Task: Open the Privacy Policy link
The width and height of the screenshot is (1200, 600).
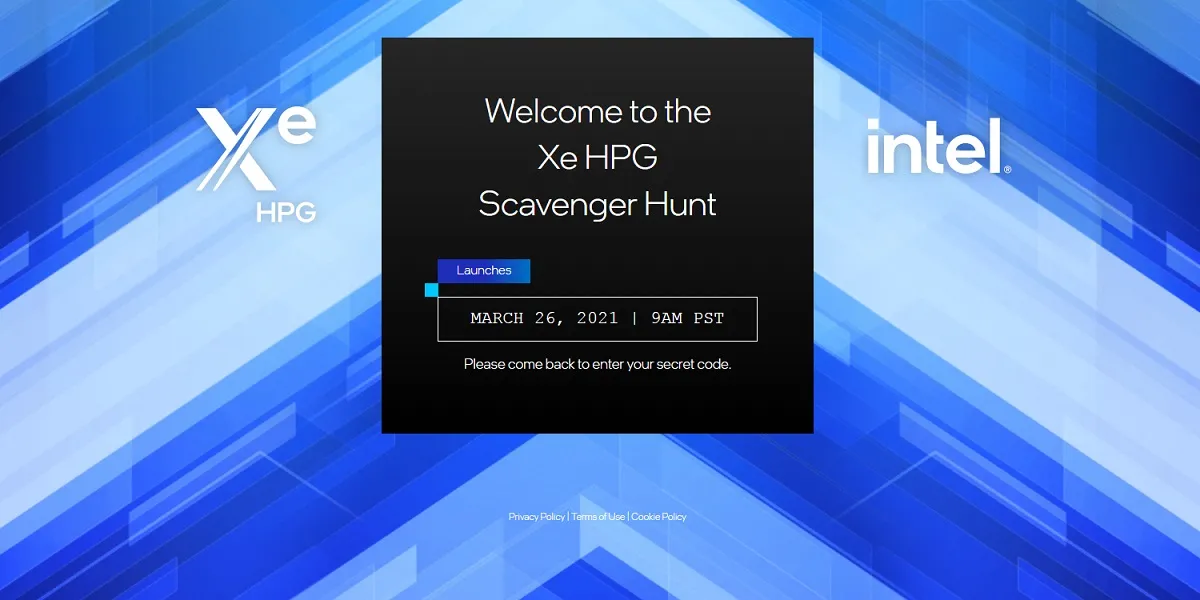Action: point(536,517)
